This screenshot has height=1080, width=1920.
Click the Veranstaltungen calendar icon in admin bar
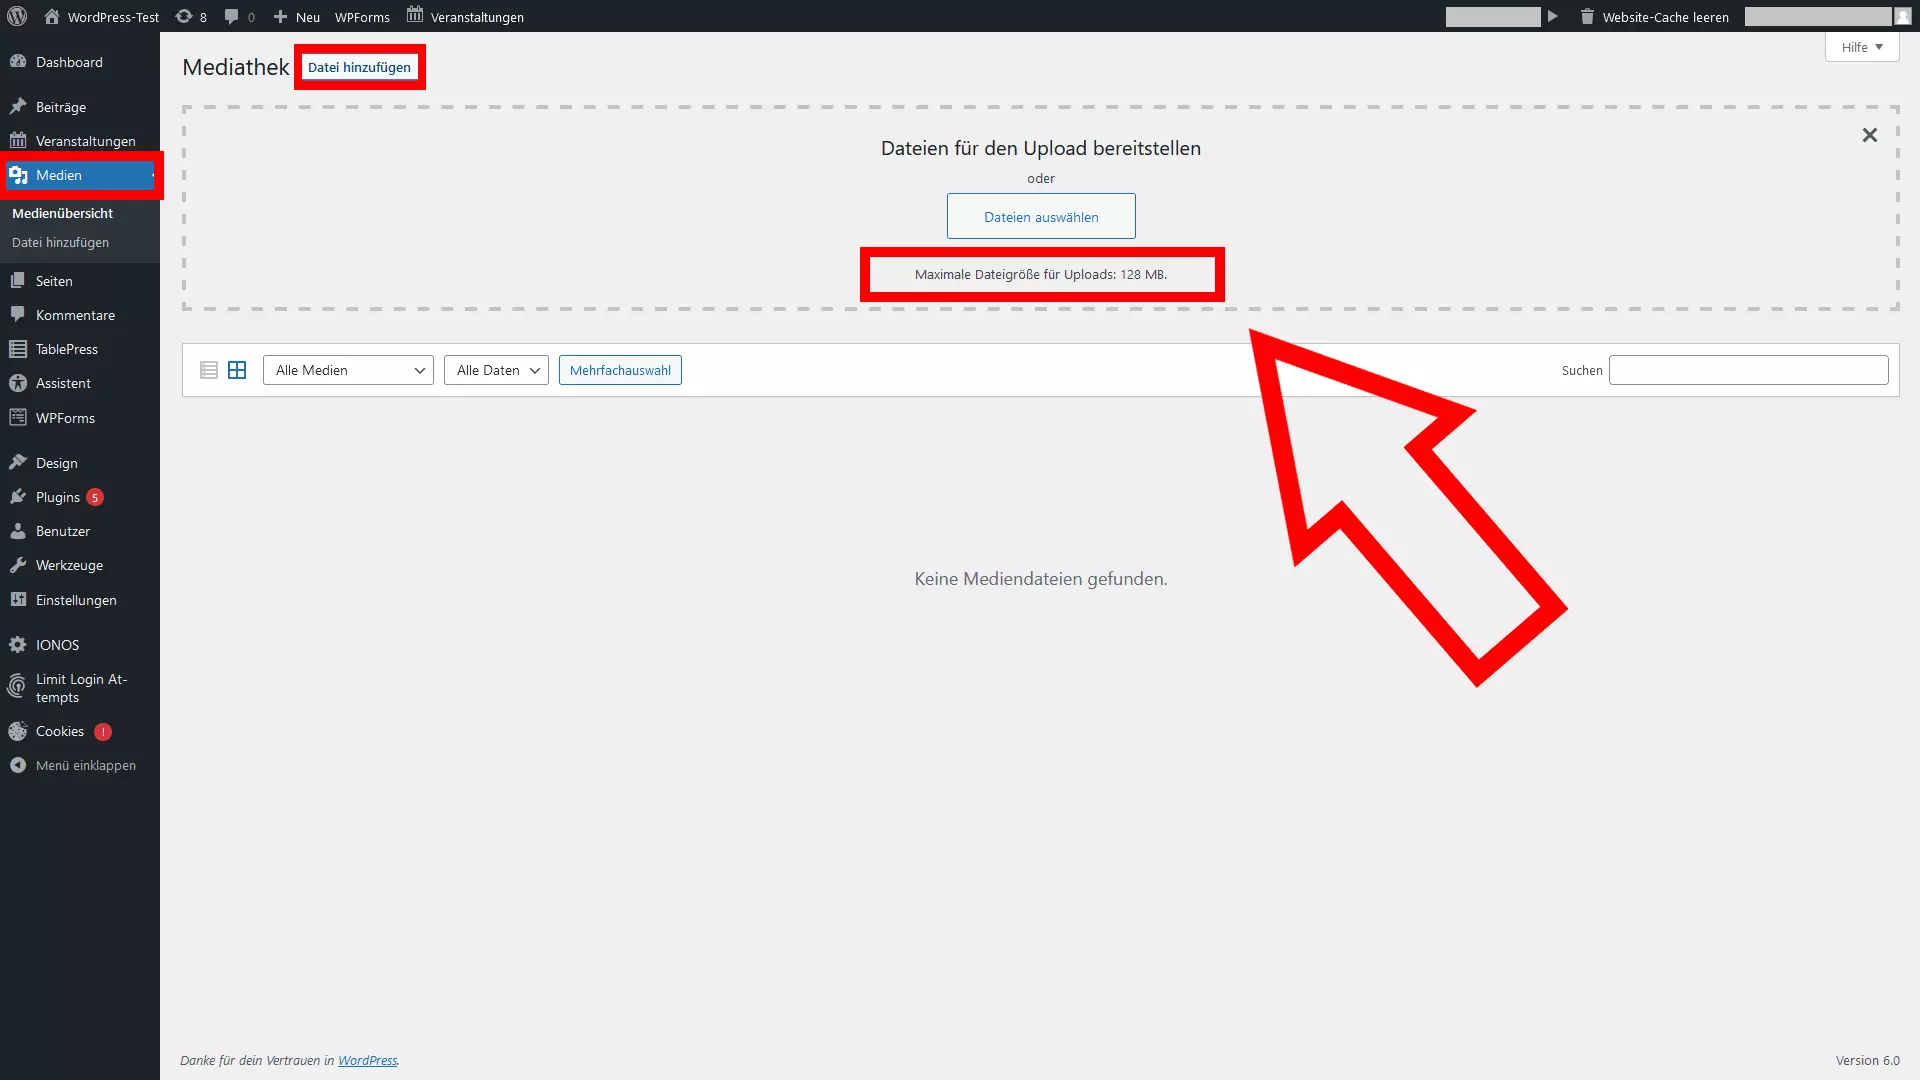(415, 15)
